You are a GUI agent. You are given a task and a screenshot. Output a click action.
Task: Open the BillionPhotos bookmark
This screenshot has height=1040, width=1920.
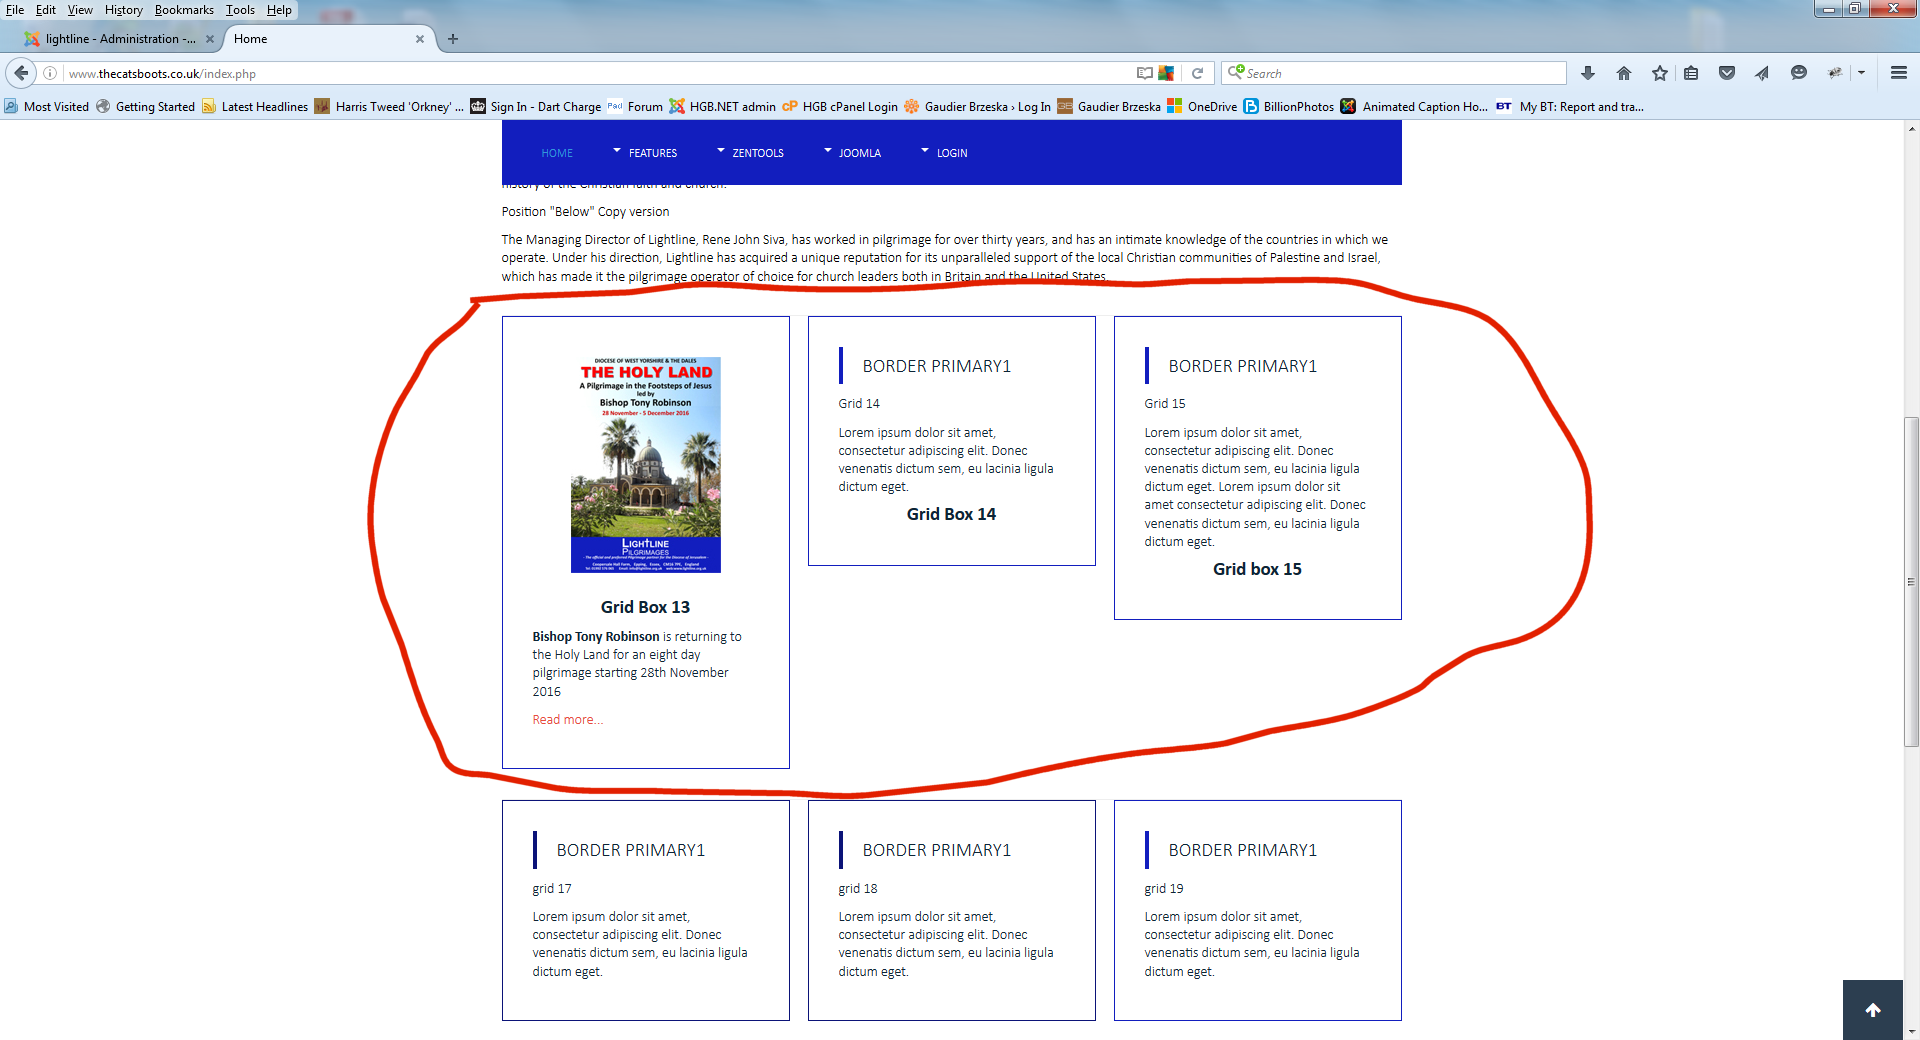(x=1289, y=107)
